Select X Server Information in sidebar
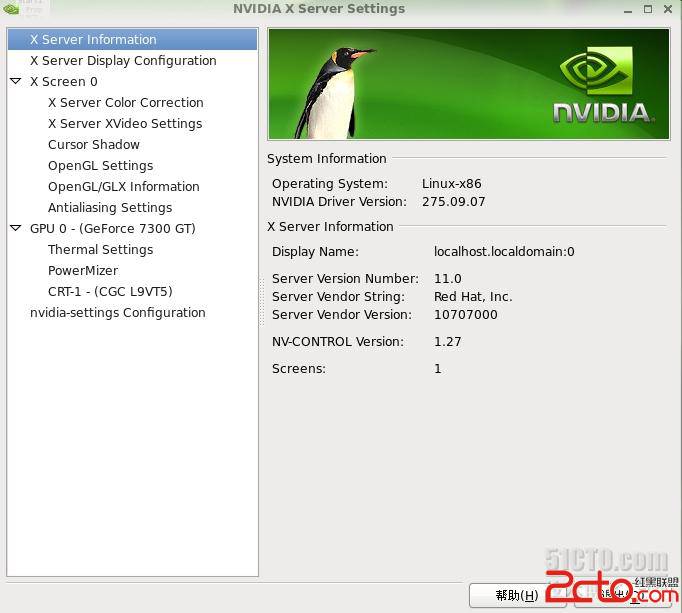 [x=132, y=40]
